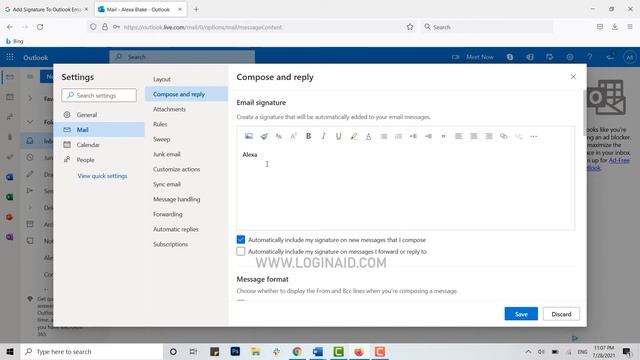This screenshot has width=640, height=360.
Task: Click Type here to search on taskbar
Action: pyautogui.click(x=92, y=351)
